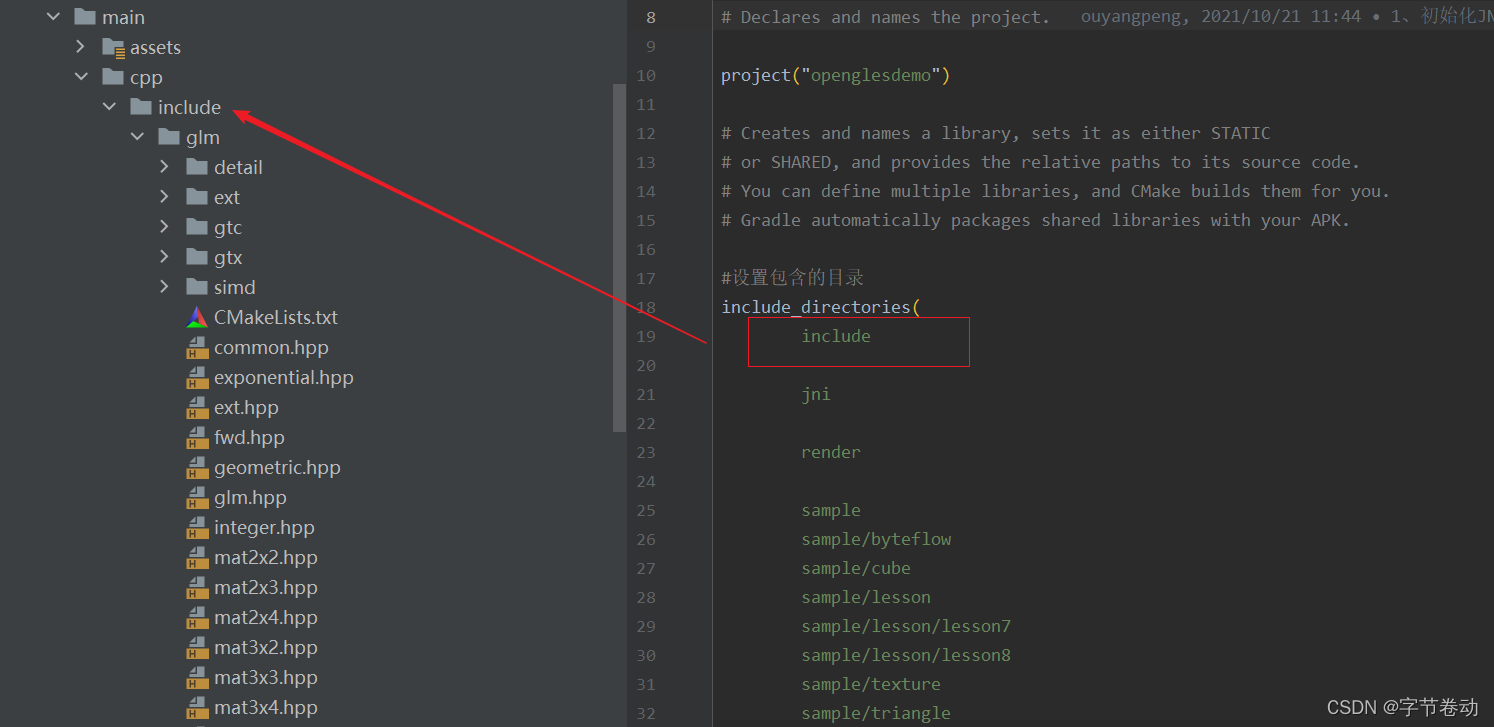Place cursor on project("openglesdemo") line

(x=835, y=75)
